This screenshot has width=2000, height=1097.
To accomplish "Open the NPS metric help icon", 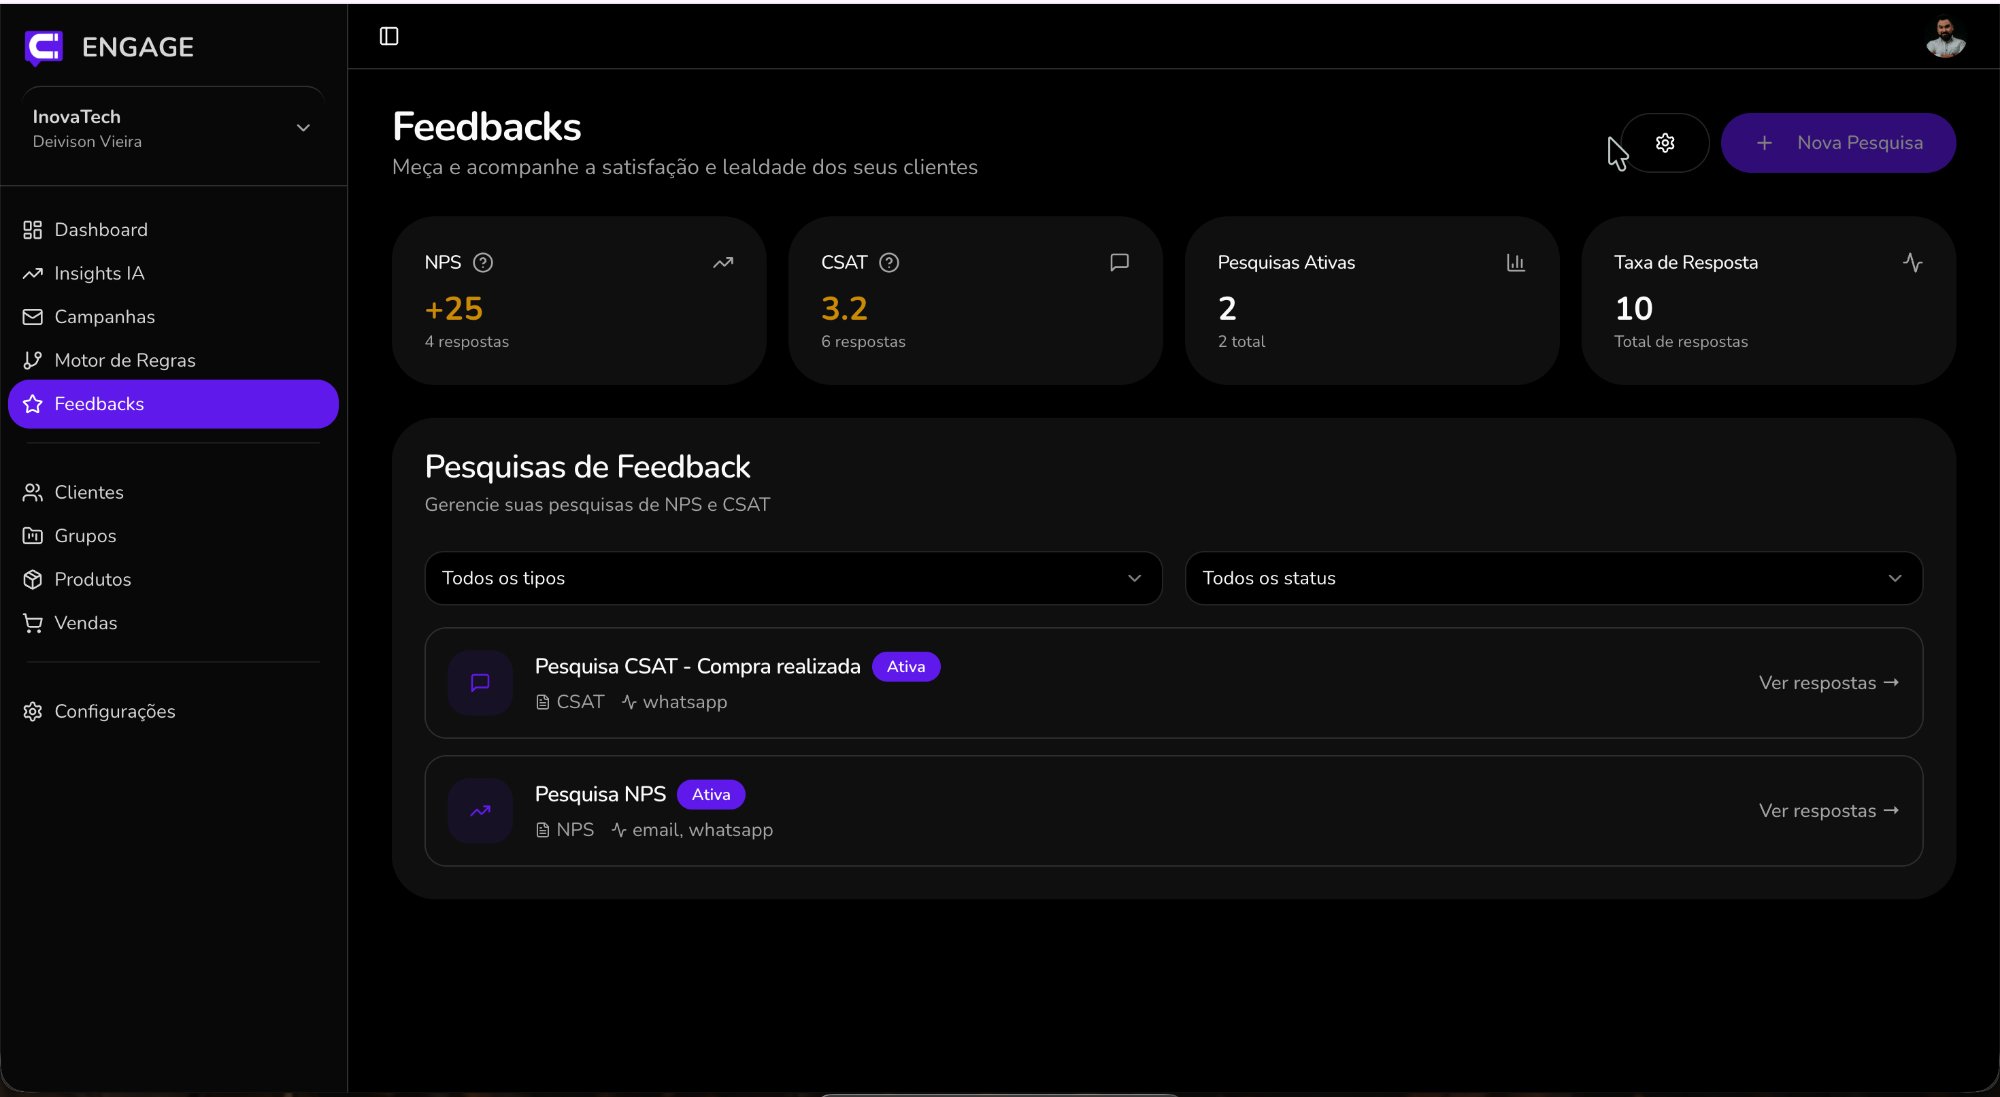I will [483, 263].
